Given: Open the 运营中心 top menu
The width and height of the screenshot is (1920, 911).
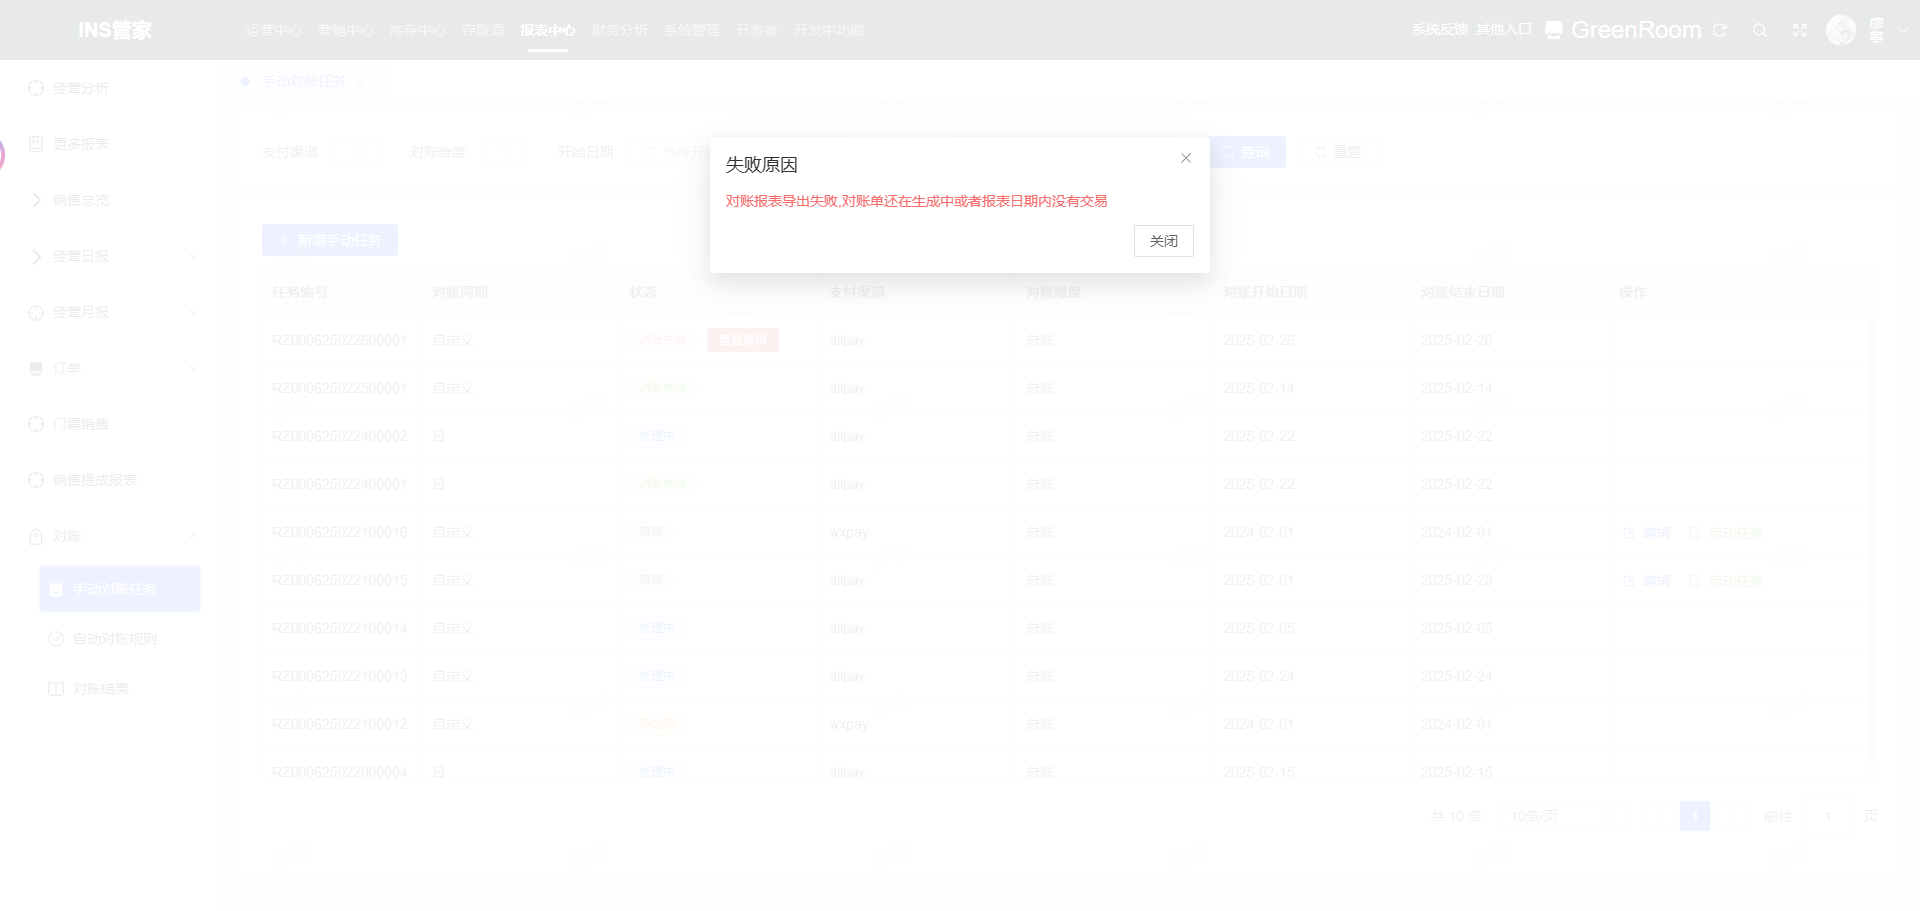Looking at the screenshot, I should (274, 30).
